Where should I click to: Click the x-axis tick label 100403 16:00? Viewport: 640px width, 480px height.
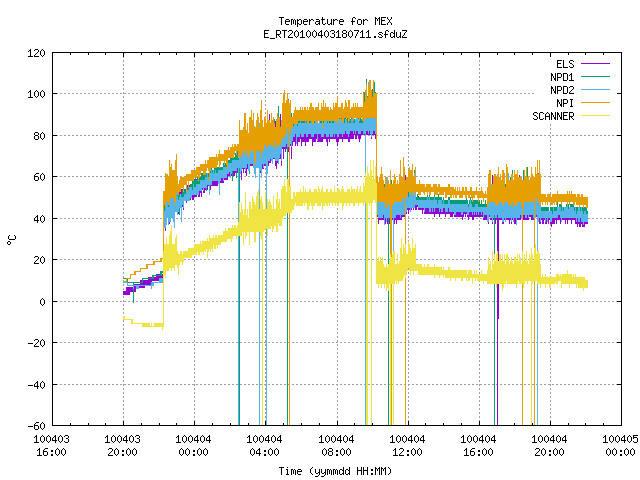pos(51,446)
